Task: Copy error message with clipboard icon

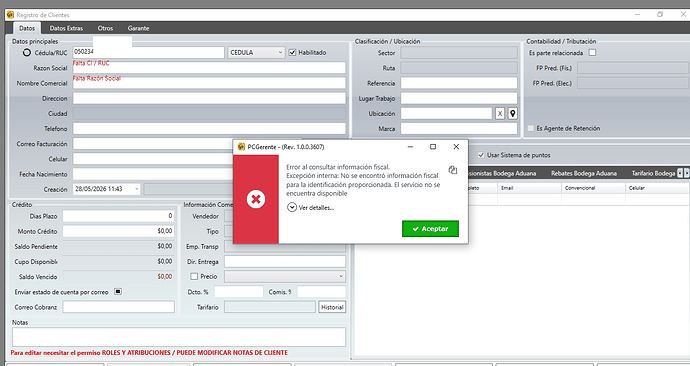Action: tap(453, 170)
